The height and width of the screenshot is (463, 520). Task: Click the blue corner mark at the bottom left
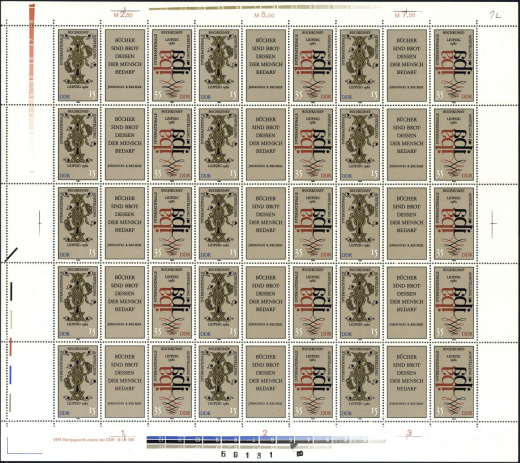(24, 445)
